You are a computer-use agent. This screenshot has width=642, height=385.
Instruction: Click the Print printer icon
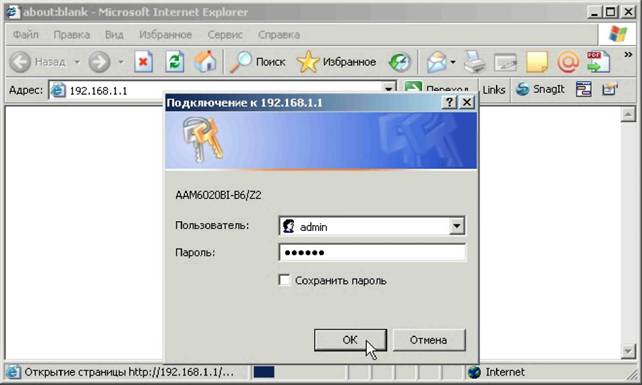pyautogui.click(x=474, y=62)
